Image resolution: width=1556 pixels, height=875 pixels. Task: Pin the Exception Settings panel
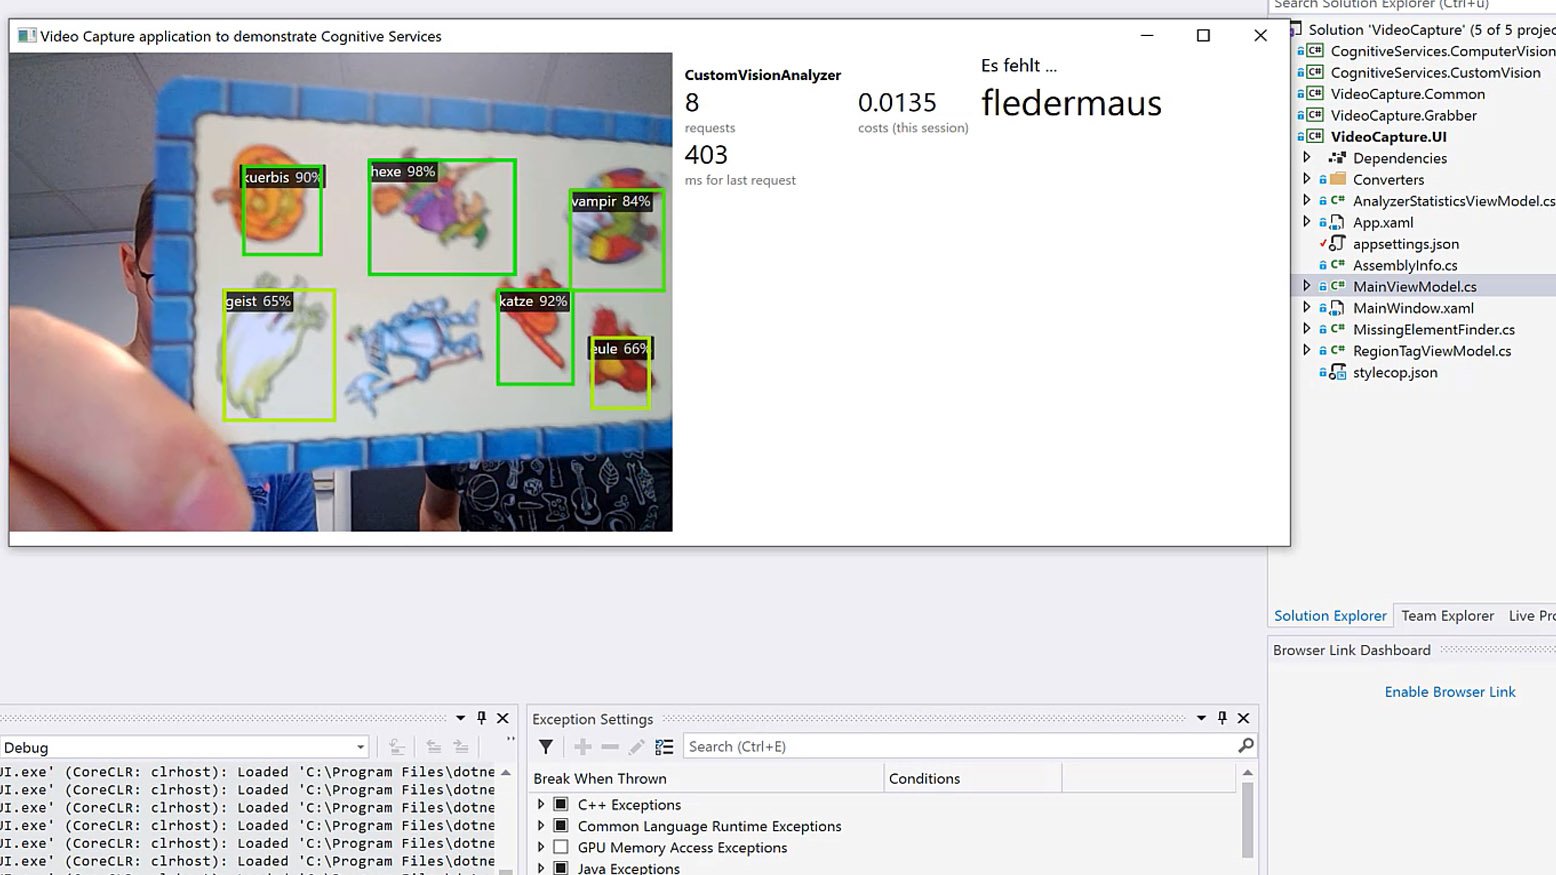pyautogui.click(x=1222, y=718)
